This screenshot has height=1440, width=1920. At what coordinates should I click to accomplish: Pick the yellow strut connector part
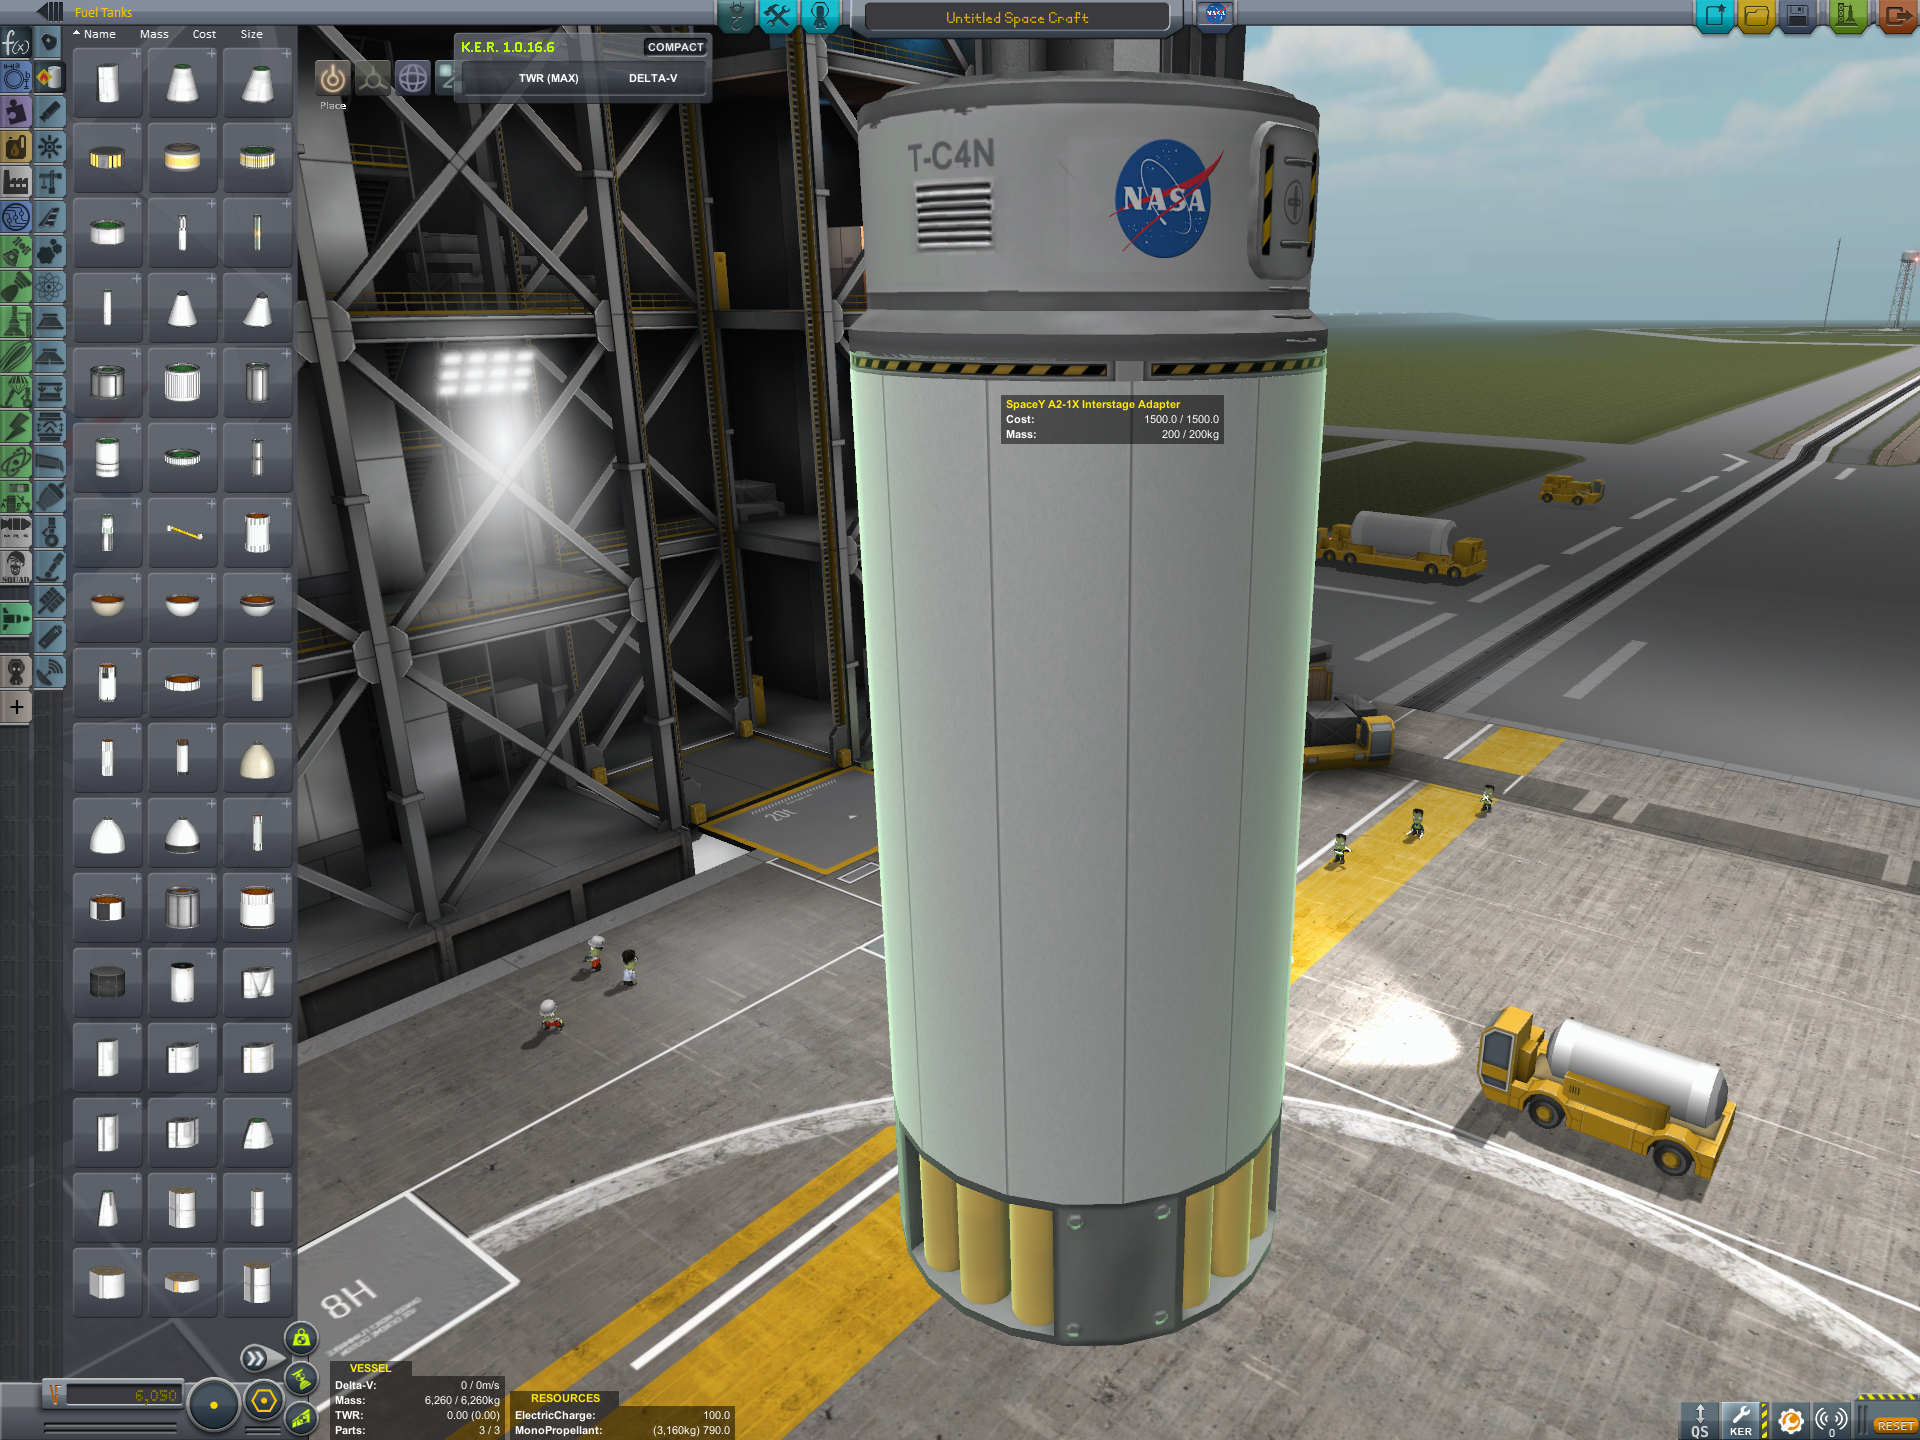click(x=183, y=533)
